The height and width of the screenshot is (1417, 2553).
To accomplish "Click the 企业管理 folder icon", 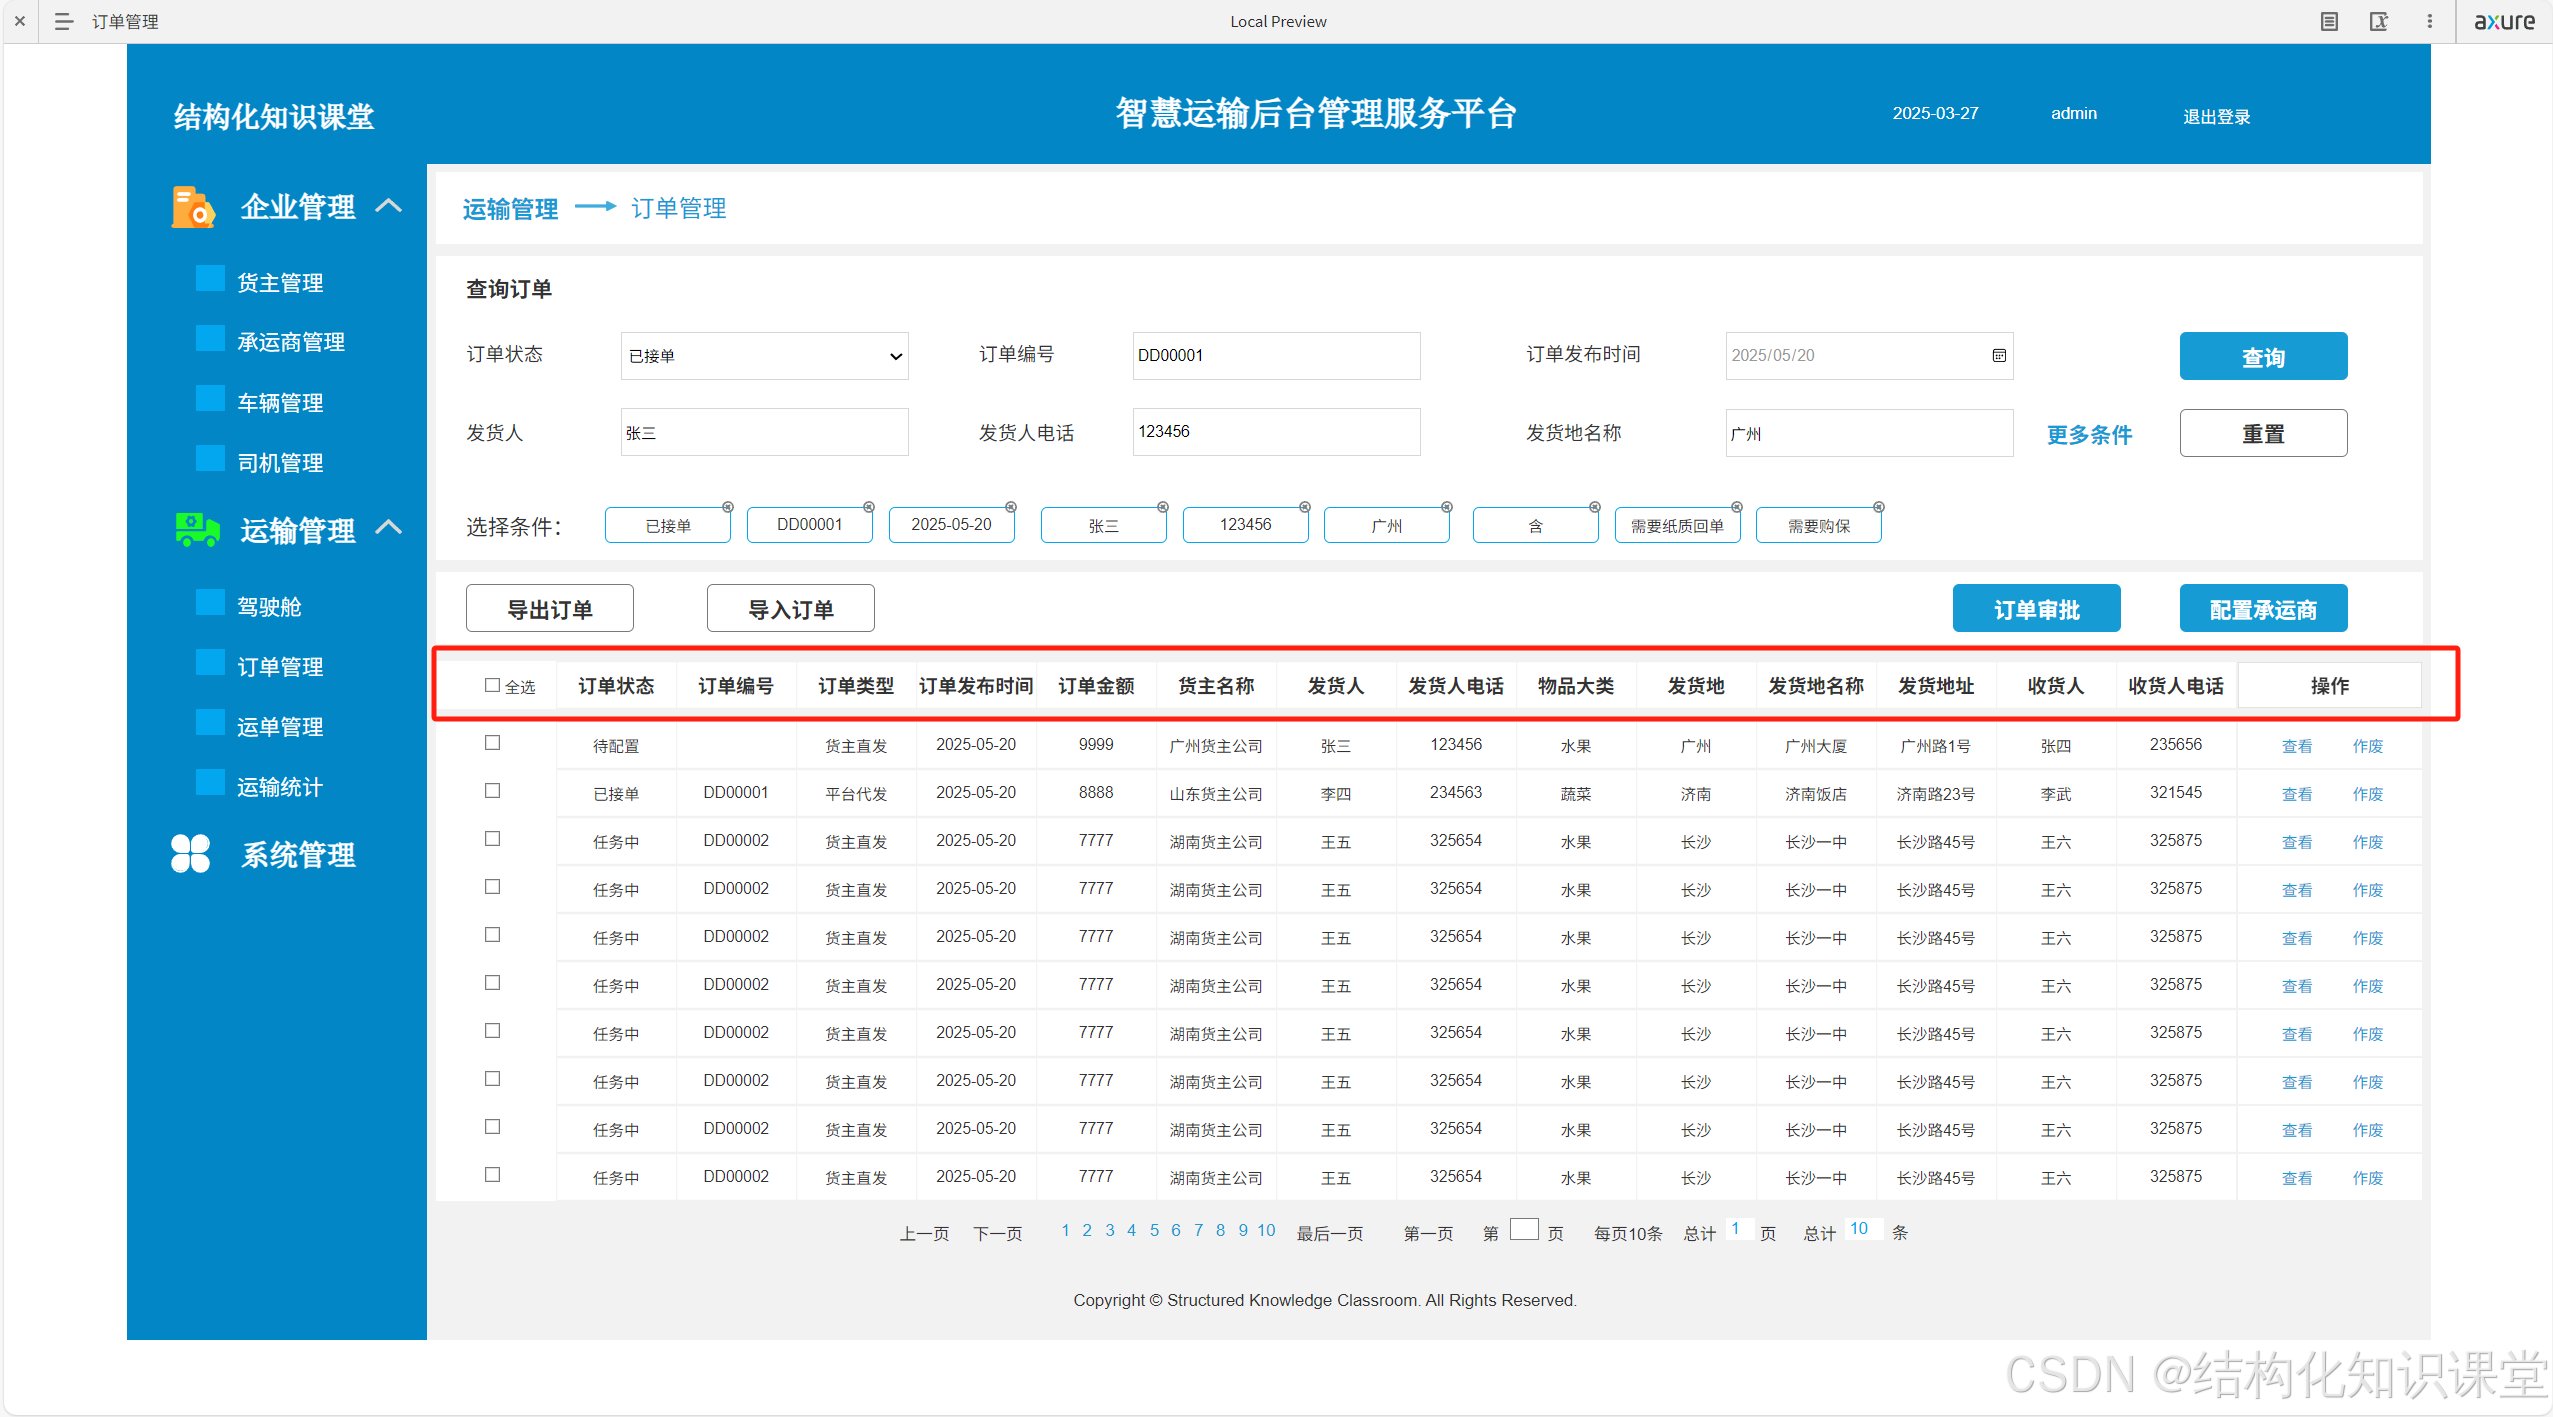I will [x=192, y=207].
